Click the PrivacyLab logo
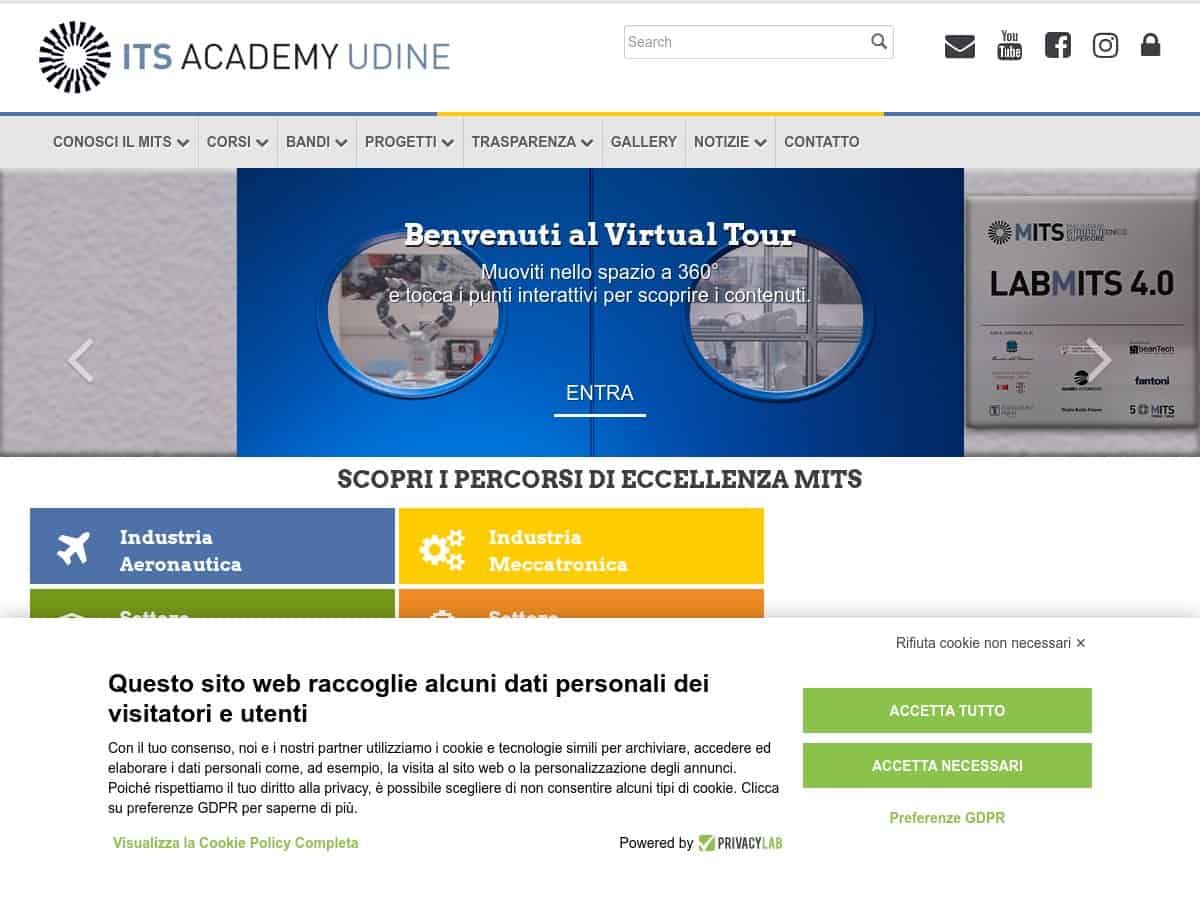Image resolution: width=1200 pixels, height=900 pixels. click(740, 843)
